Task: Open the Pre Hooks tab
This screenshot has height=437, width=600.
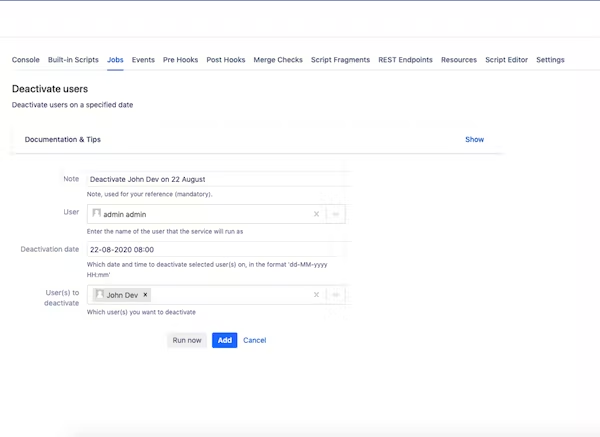Action: 180,60
